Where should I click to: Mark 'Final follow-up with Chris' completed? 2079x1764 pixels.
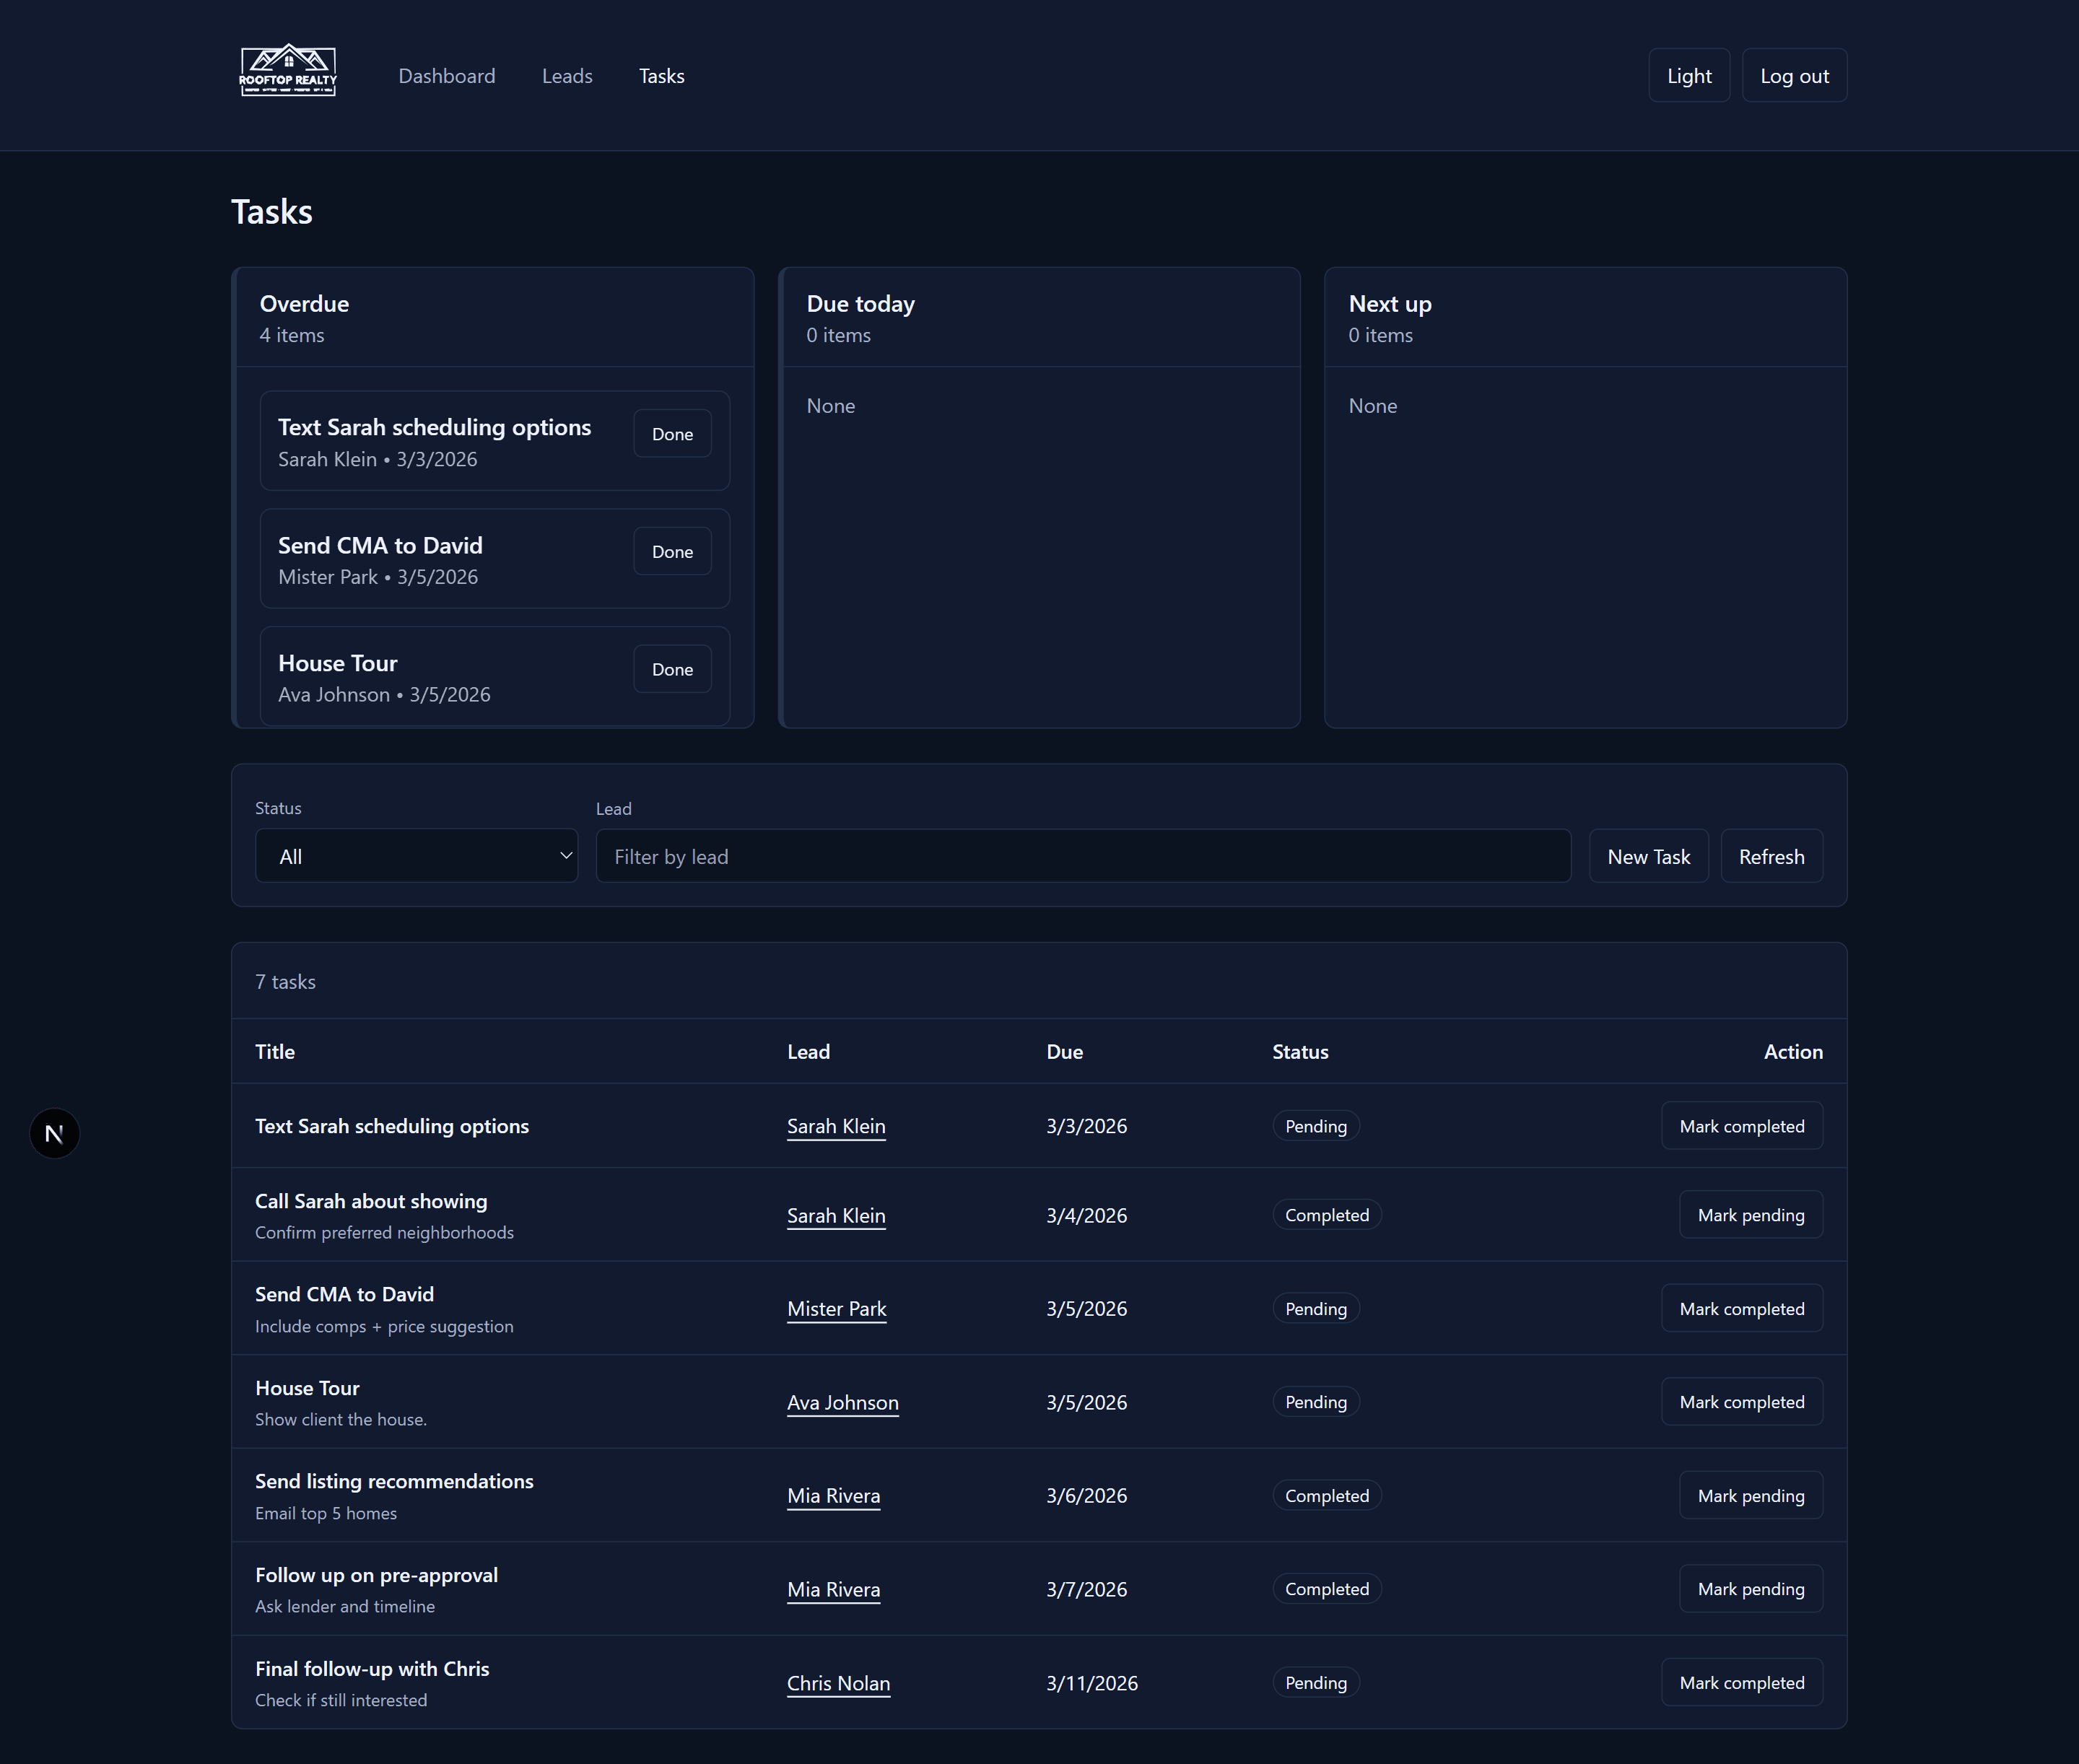(x=1741, y=1683)
